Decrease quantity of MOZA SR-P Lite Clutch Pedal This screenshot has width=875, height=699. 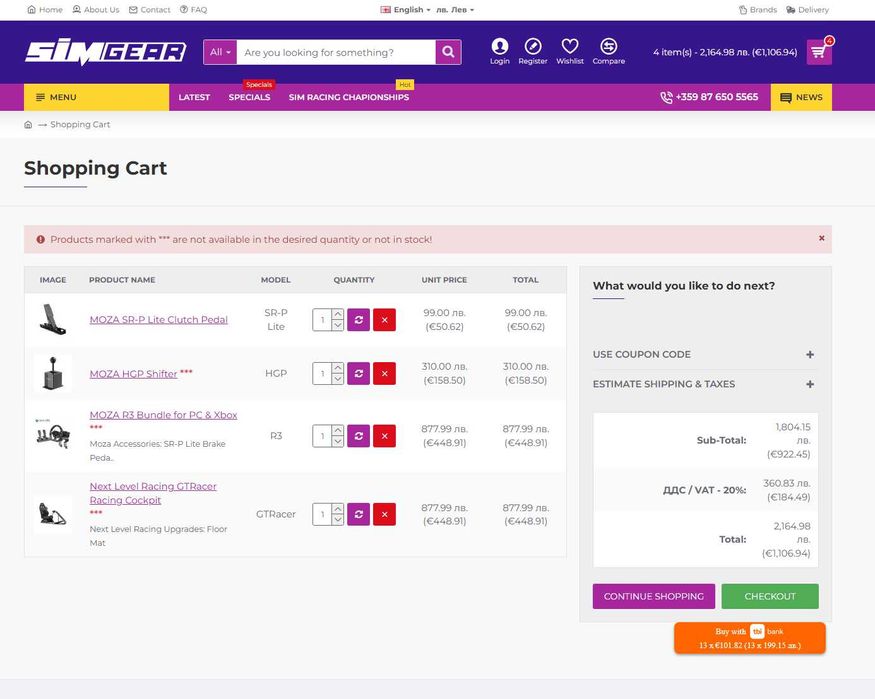[x=338, y=325]
